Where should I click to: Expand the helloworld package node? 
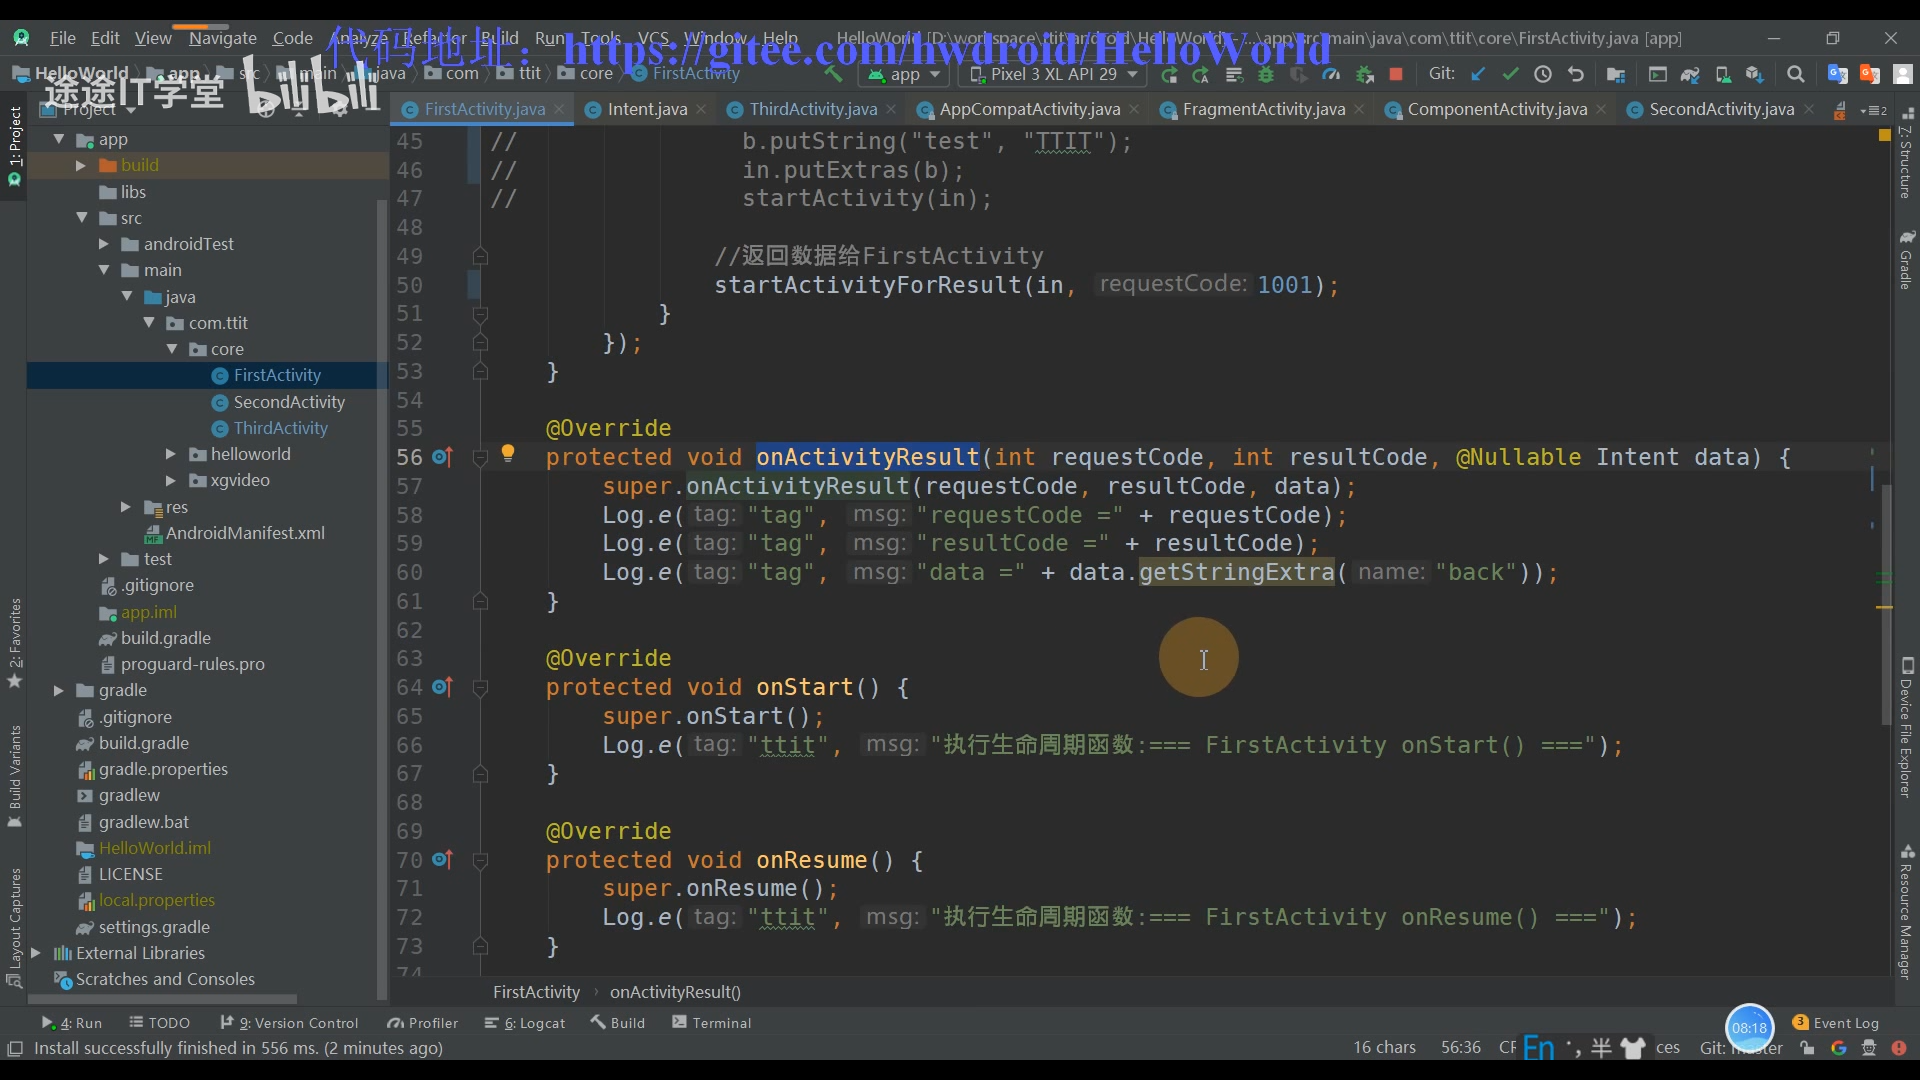coord(171,454)
